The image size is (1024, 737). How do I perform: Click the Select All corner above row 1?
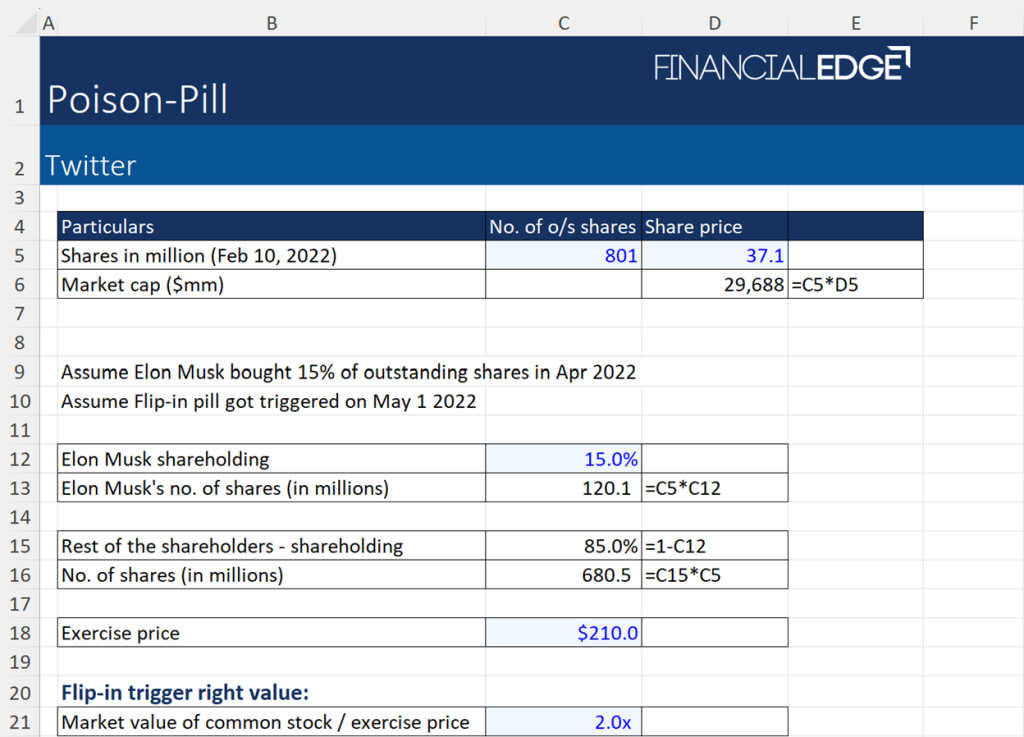[x=24, y=22]
